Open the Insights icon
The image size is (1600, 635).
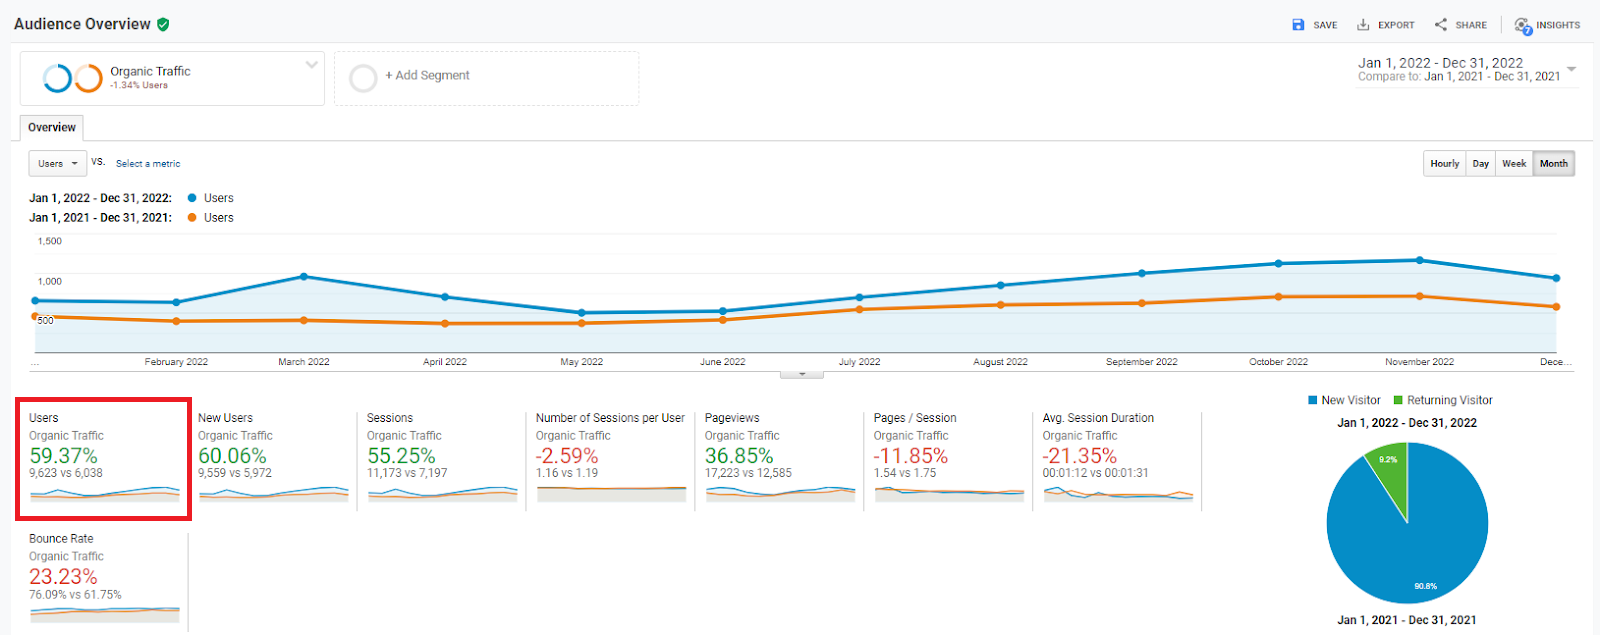(x=1522, y=26)
